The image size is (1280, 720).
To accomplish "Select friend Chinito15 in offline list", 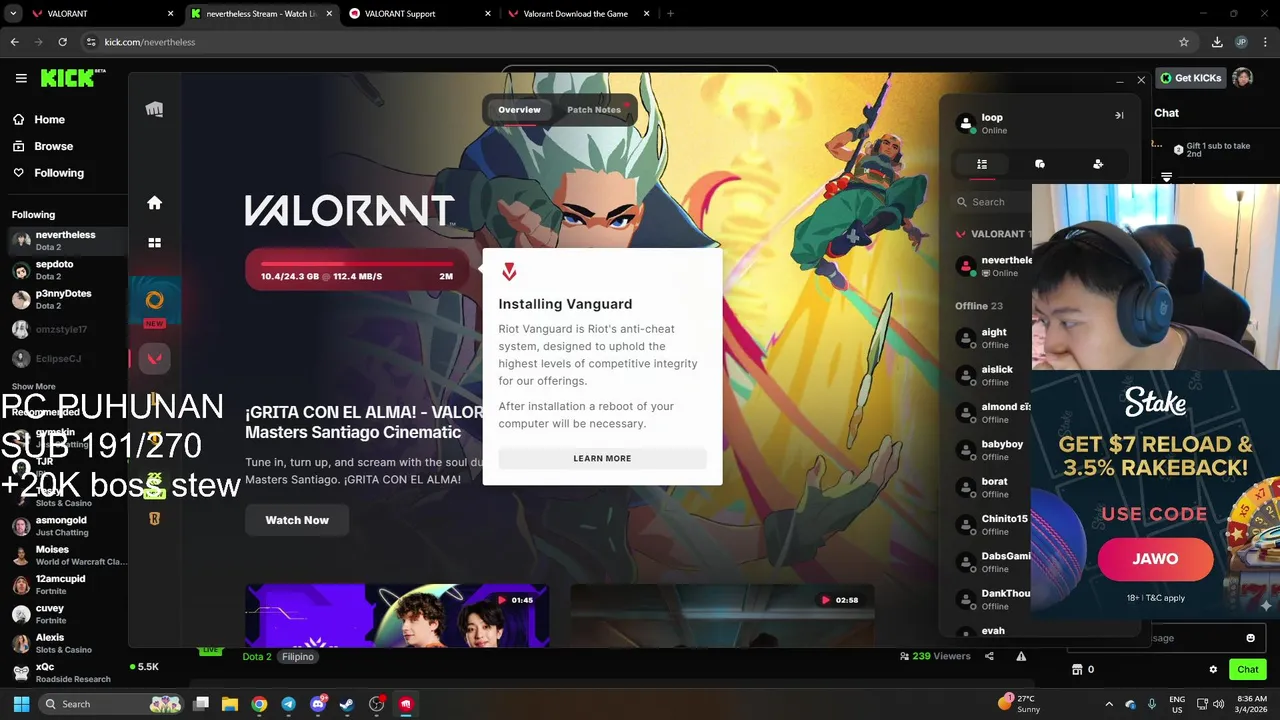I will coord(992,525).
